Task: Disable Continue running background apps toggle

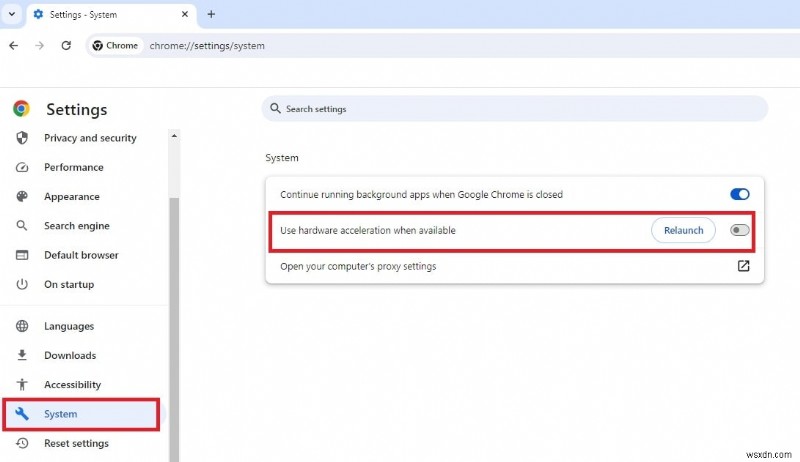Action: pyautogui.click(x=739, y=194)
